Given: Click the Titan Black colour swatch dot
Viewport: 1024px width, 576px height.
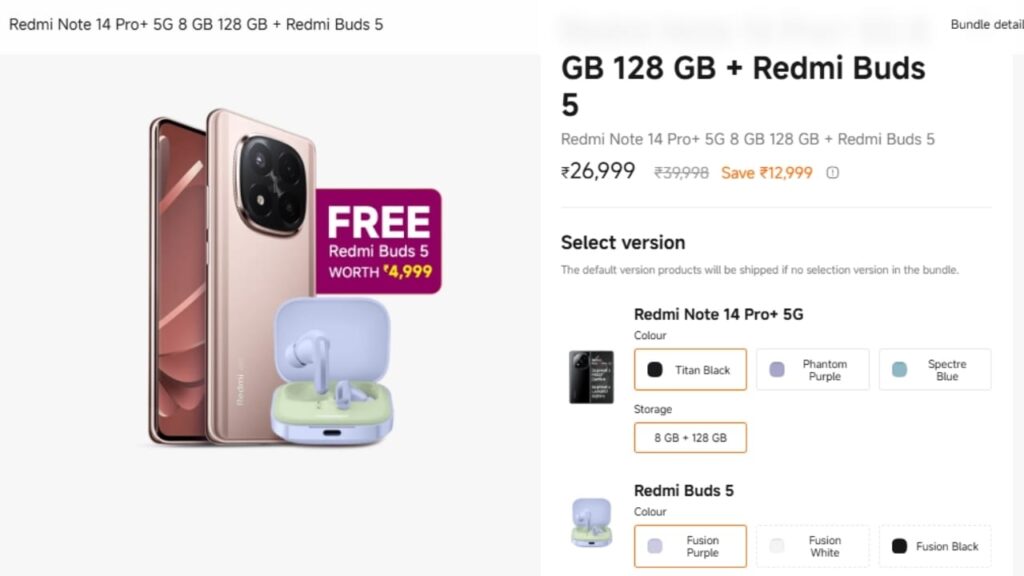Looking at the screenshot, I should click(655, 370).
